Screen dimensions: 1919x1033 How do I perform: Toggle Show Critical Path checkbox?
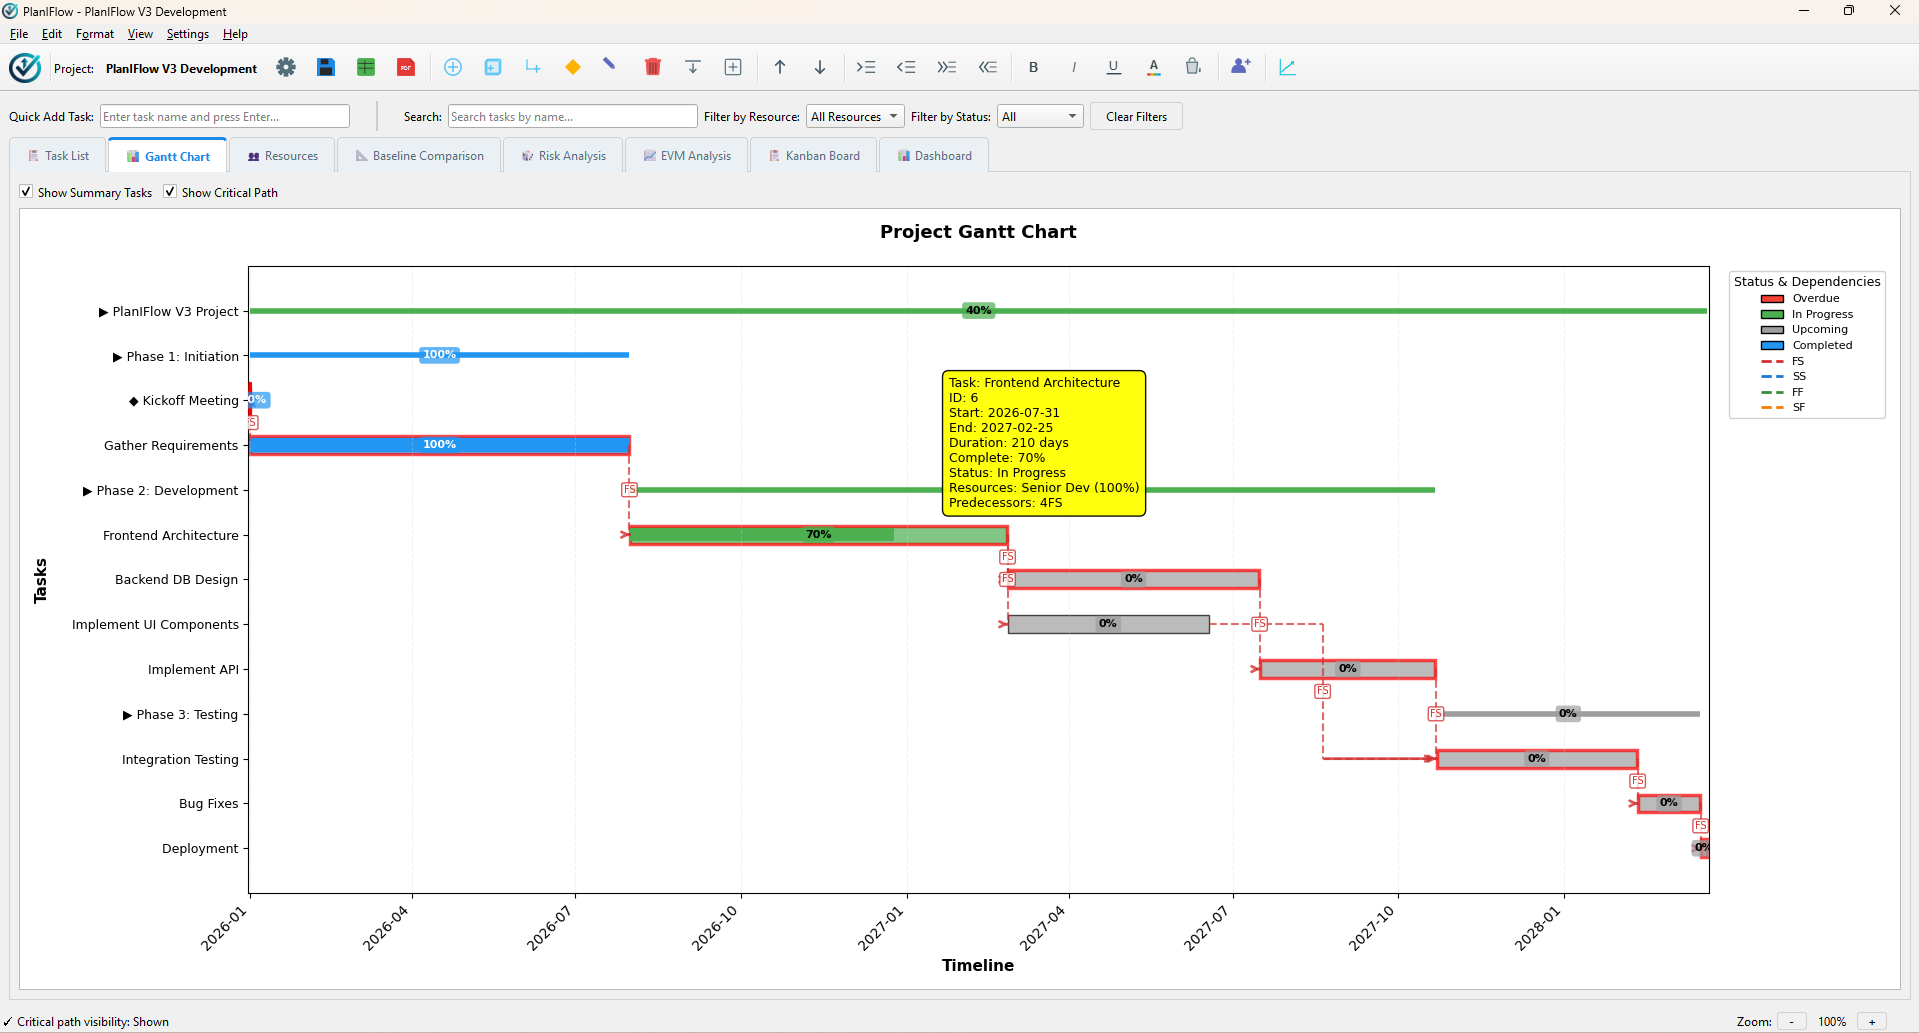pos(170,192)
